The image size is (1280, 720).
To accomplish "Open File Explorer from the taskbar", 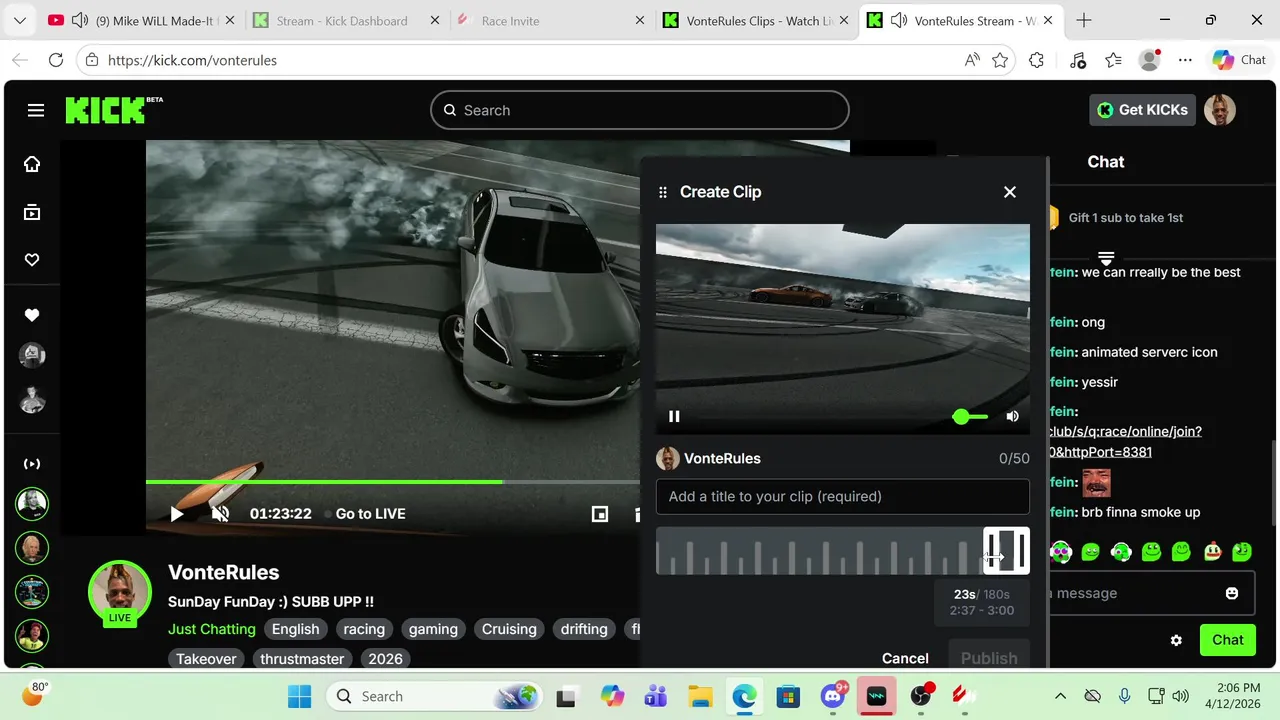I will [700, 696].
